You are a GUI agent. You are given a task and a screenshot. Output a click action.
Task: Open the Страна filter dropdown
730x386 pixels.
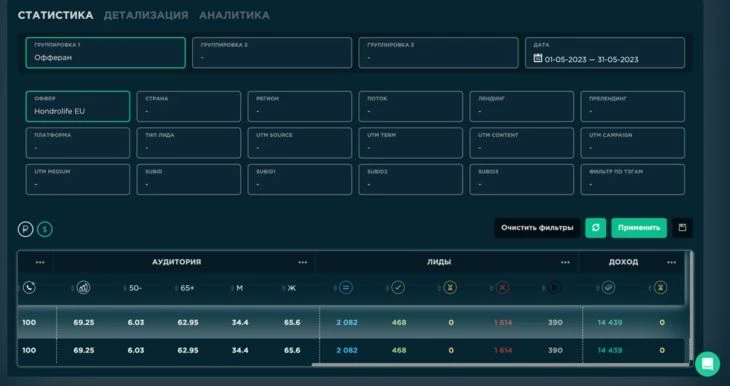(x=189, y=107)
